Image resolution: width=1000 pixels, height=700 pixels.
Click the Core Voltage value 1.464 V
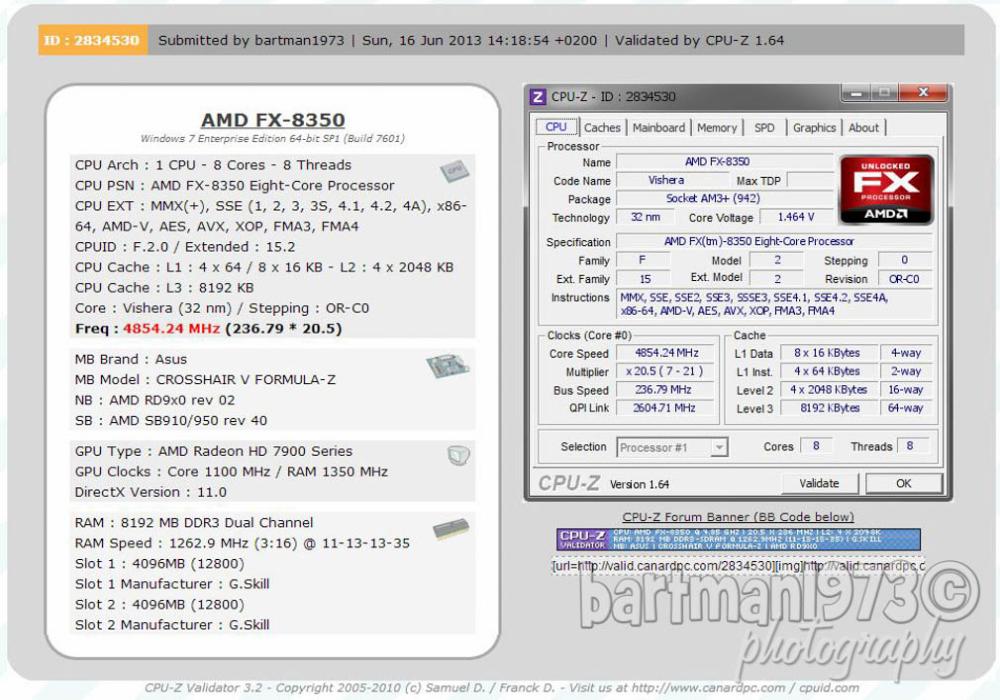click(796, 217)
